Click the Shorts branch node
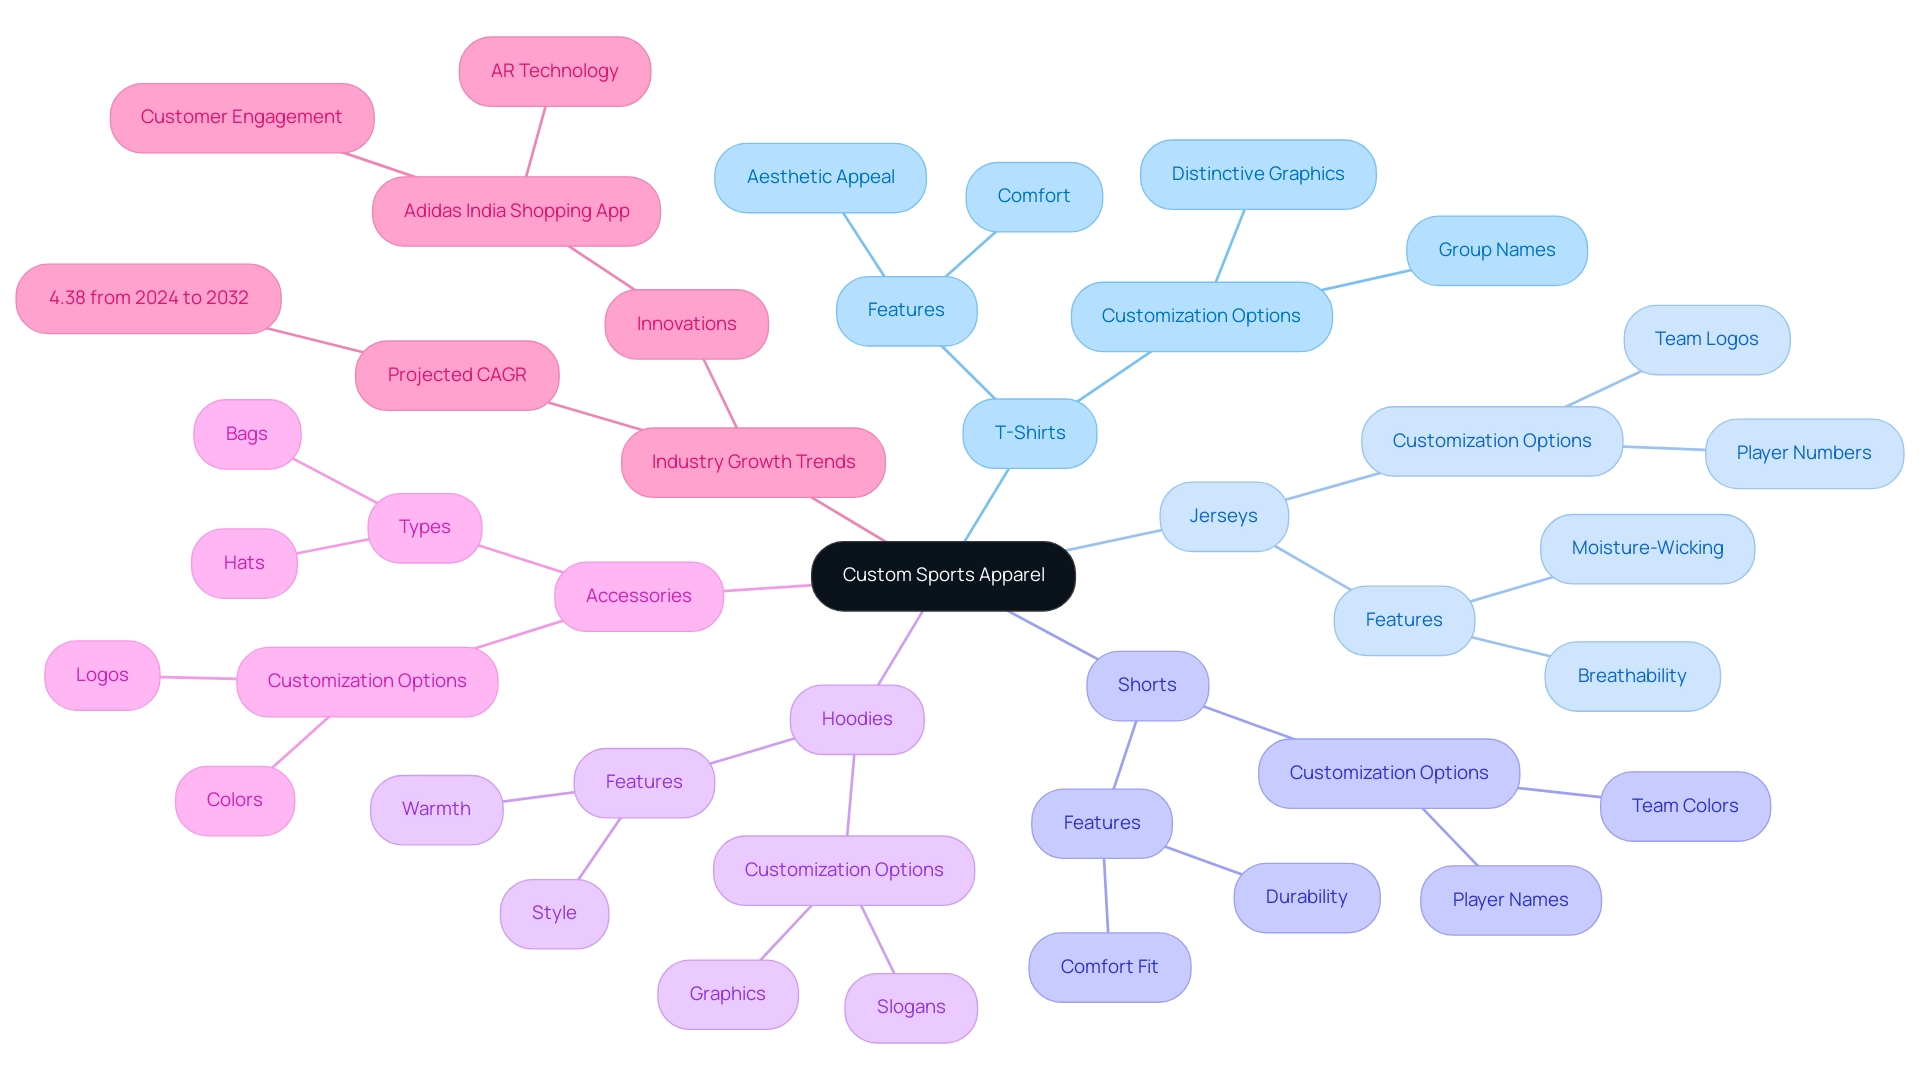This screenshot has width=1920, height=1083. coord(1145,682)
